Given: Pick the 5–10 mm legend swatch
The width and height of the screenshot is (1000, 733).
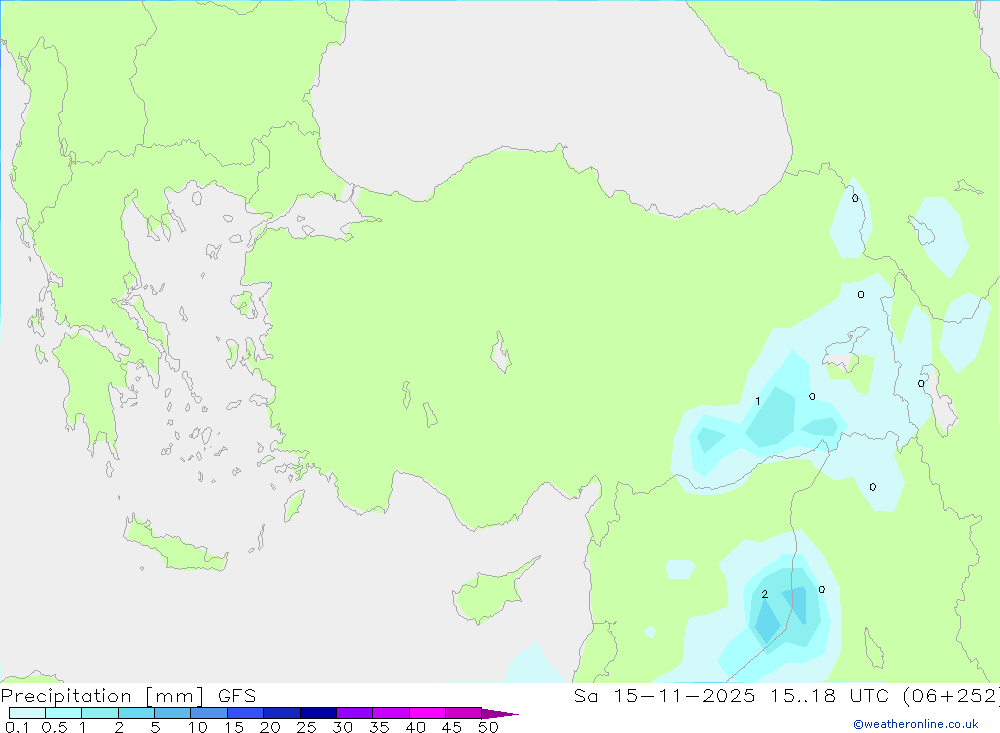Looking at the screenshot, I should [173, 713].
